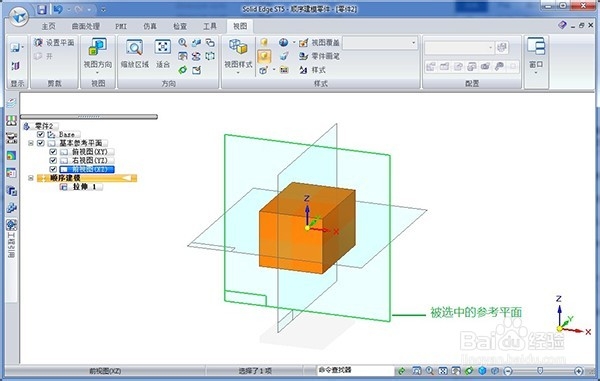Open the combo box beside 视图覆盖
Screen dimensions: 600x381
click(380, 43)
